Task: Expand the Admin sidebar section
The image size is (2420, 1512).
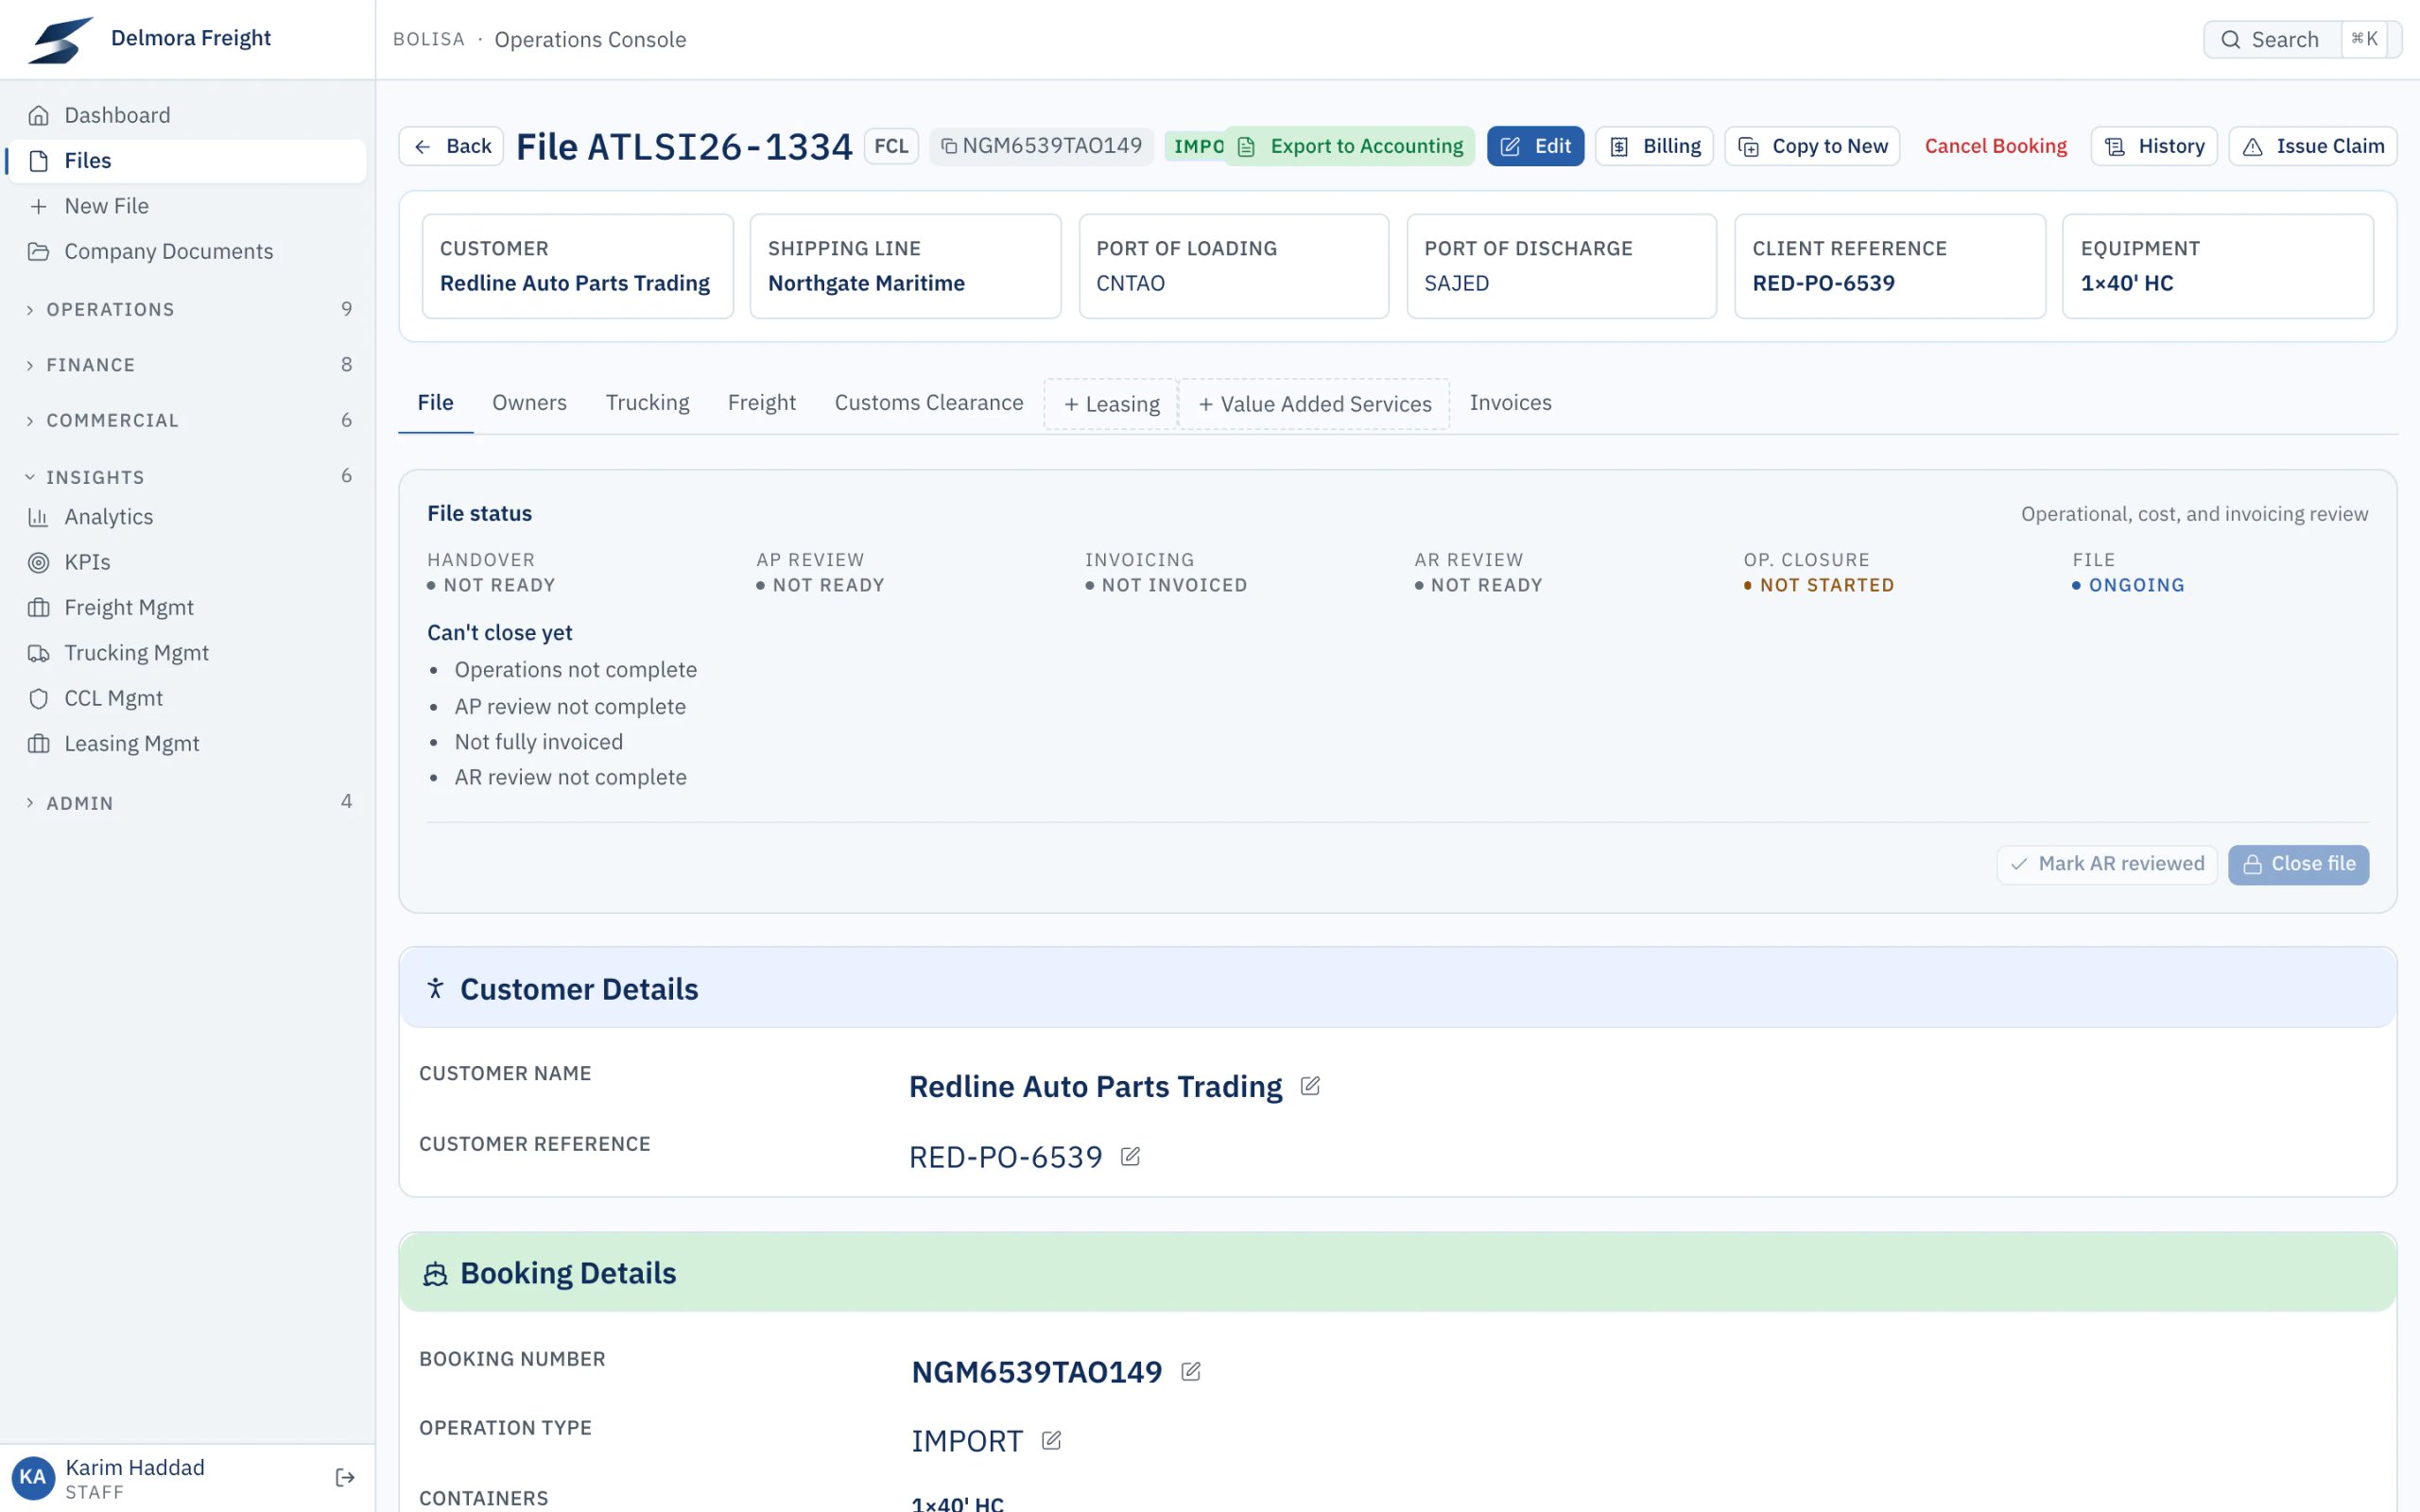Action: point(187,802)
